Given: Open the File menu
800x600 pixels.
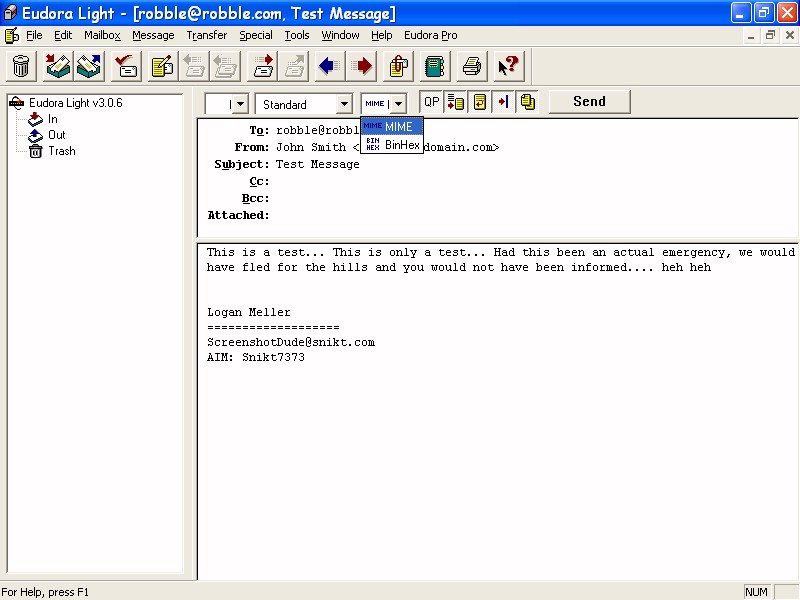Looking at the screenshot, I should pyautogui.click(x=34, y=35).
